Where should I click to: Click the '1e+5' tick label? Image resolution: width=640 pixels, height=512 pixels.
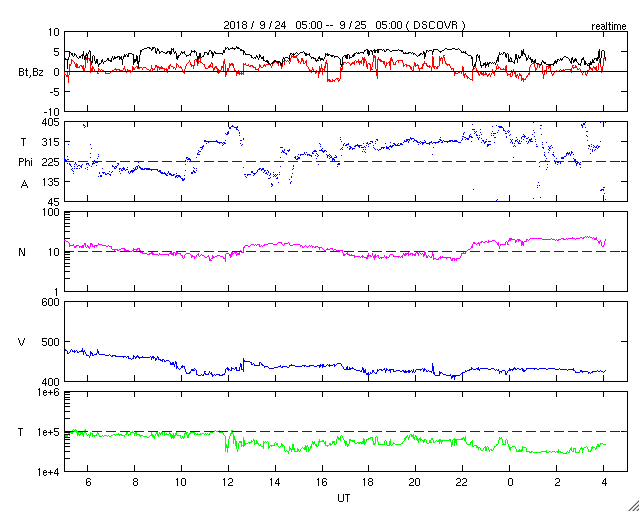[48, 432]
